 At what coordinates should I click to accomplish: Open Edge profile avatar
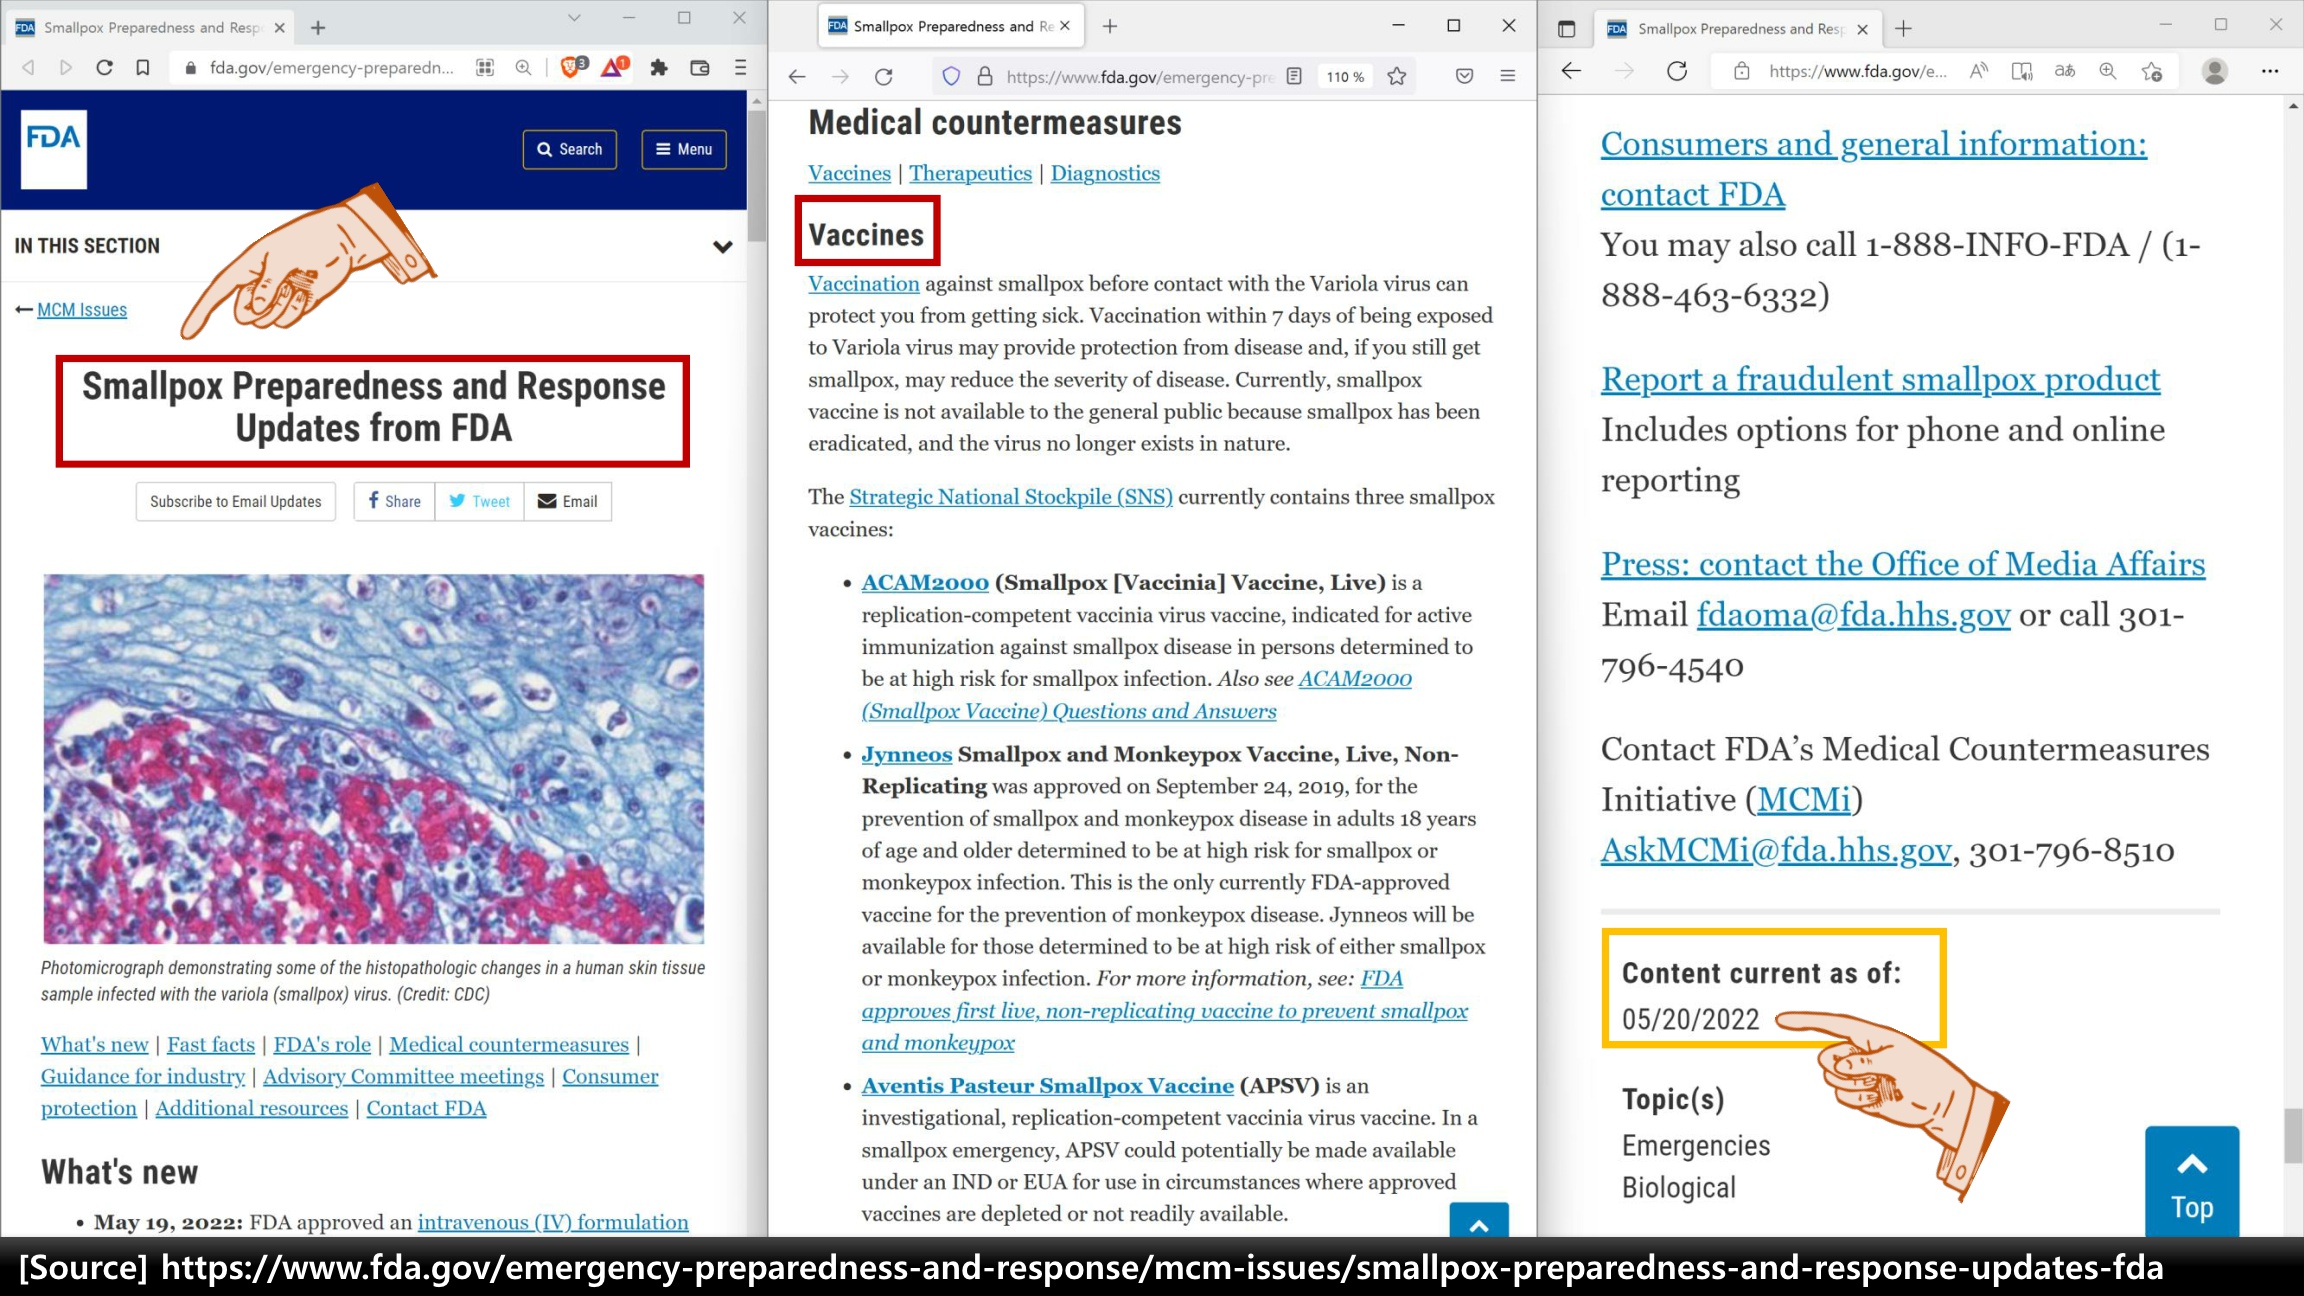tap(2215, 71)
